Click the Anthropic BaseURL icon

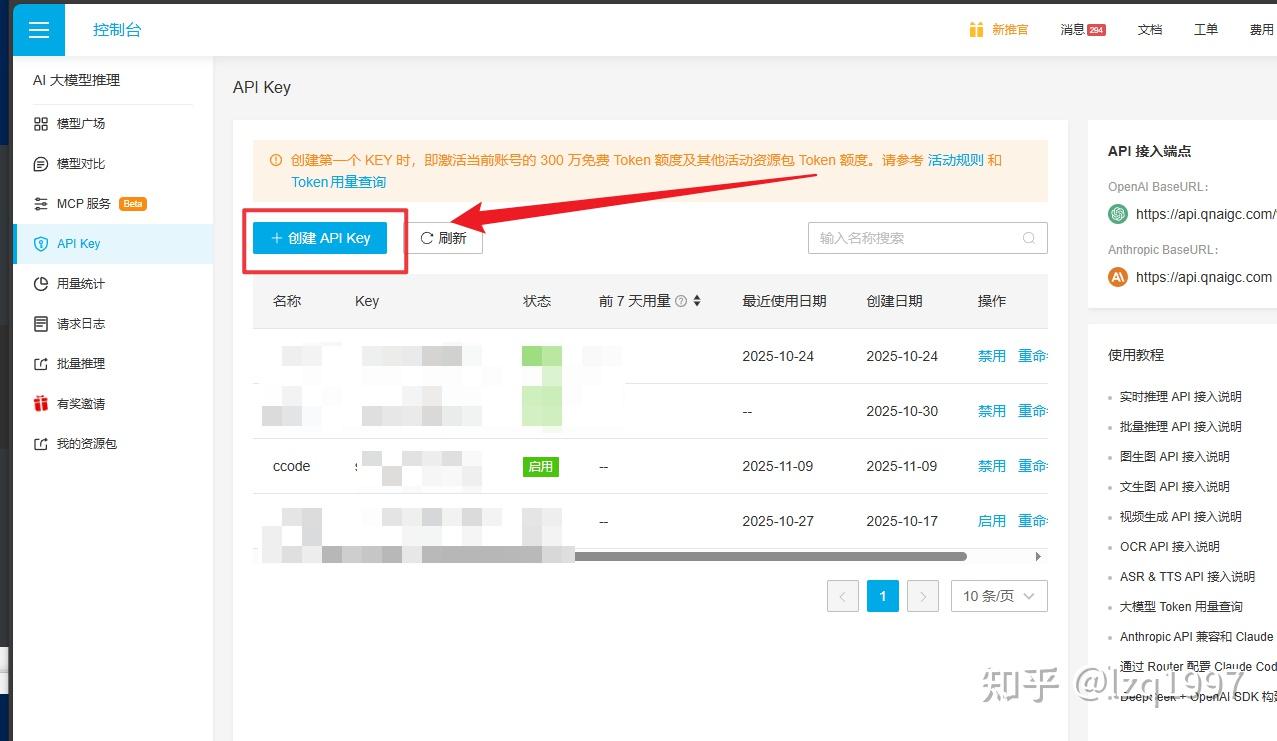(1118, 277)
